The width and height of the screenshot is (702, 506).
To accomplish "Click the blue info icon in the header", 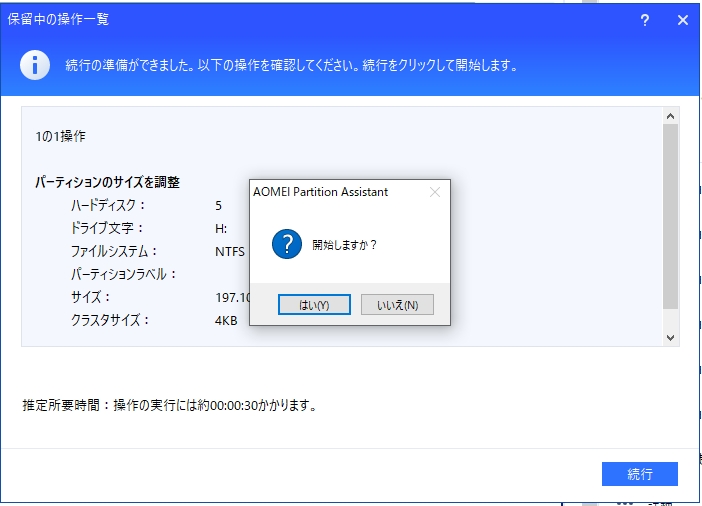I will click(x=35, y=65).
